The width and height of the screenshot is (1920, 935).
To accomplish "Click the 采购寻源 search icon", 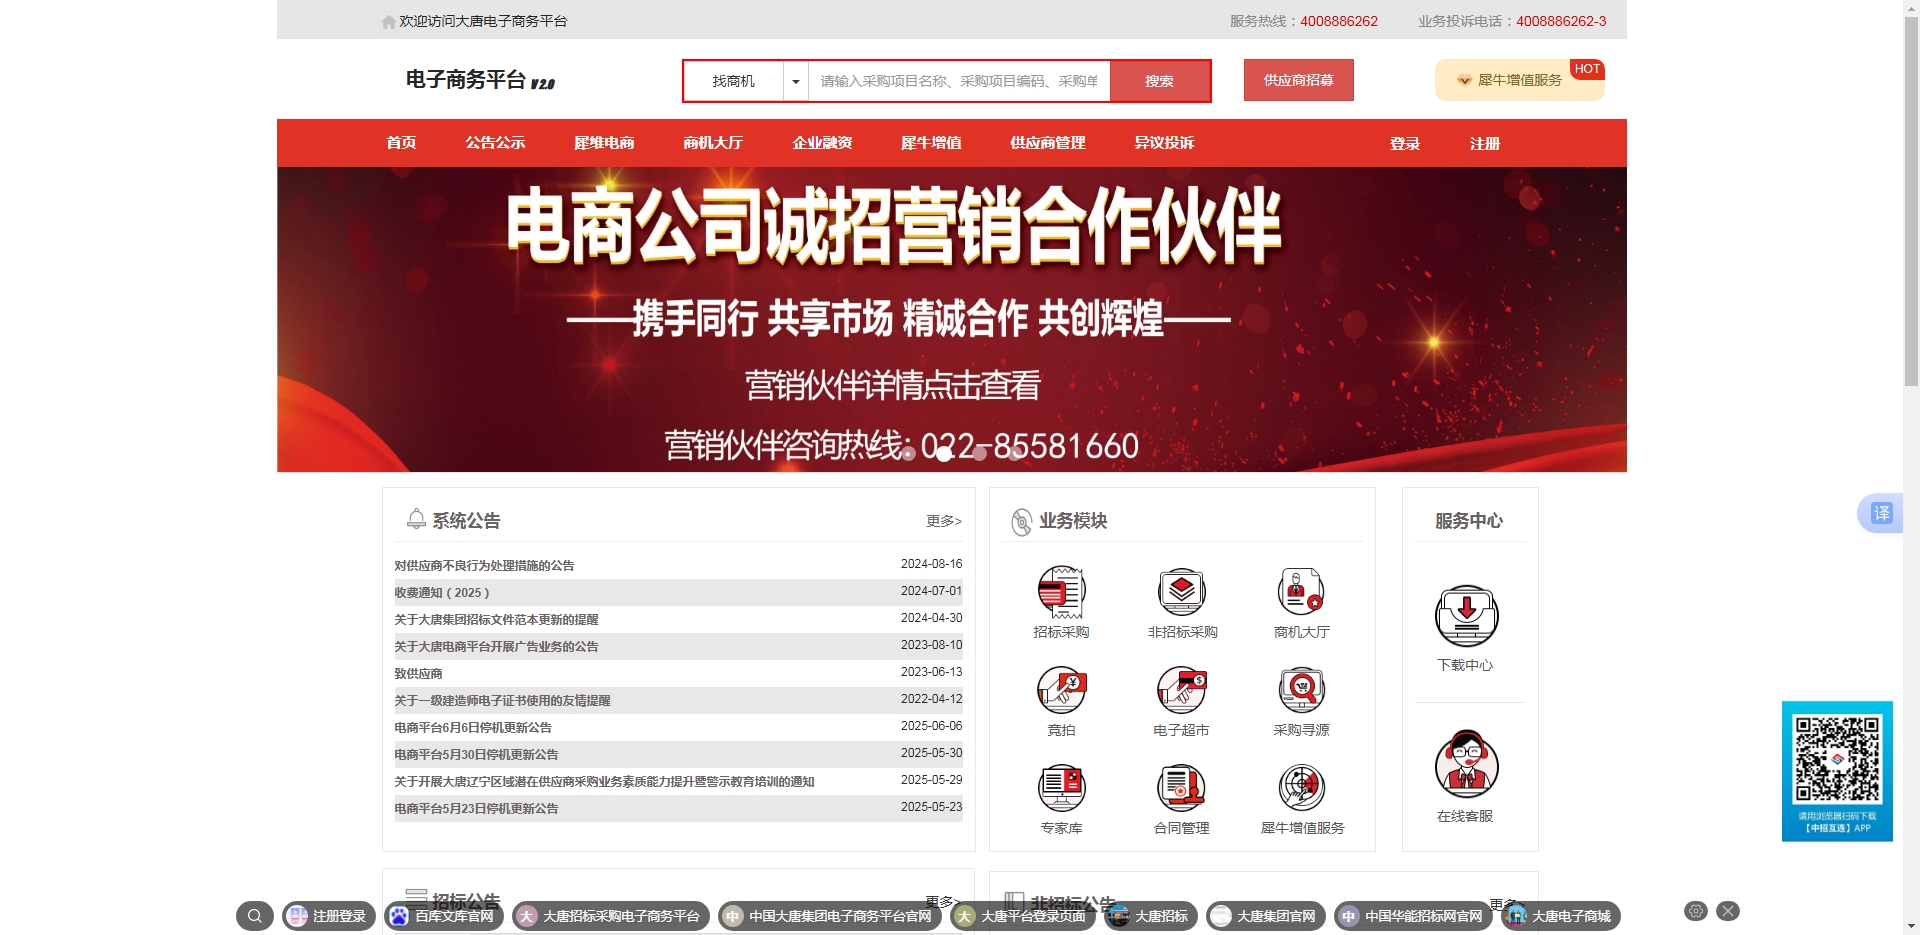I will tap(1301, 690).
